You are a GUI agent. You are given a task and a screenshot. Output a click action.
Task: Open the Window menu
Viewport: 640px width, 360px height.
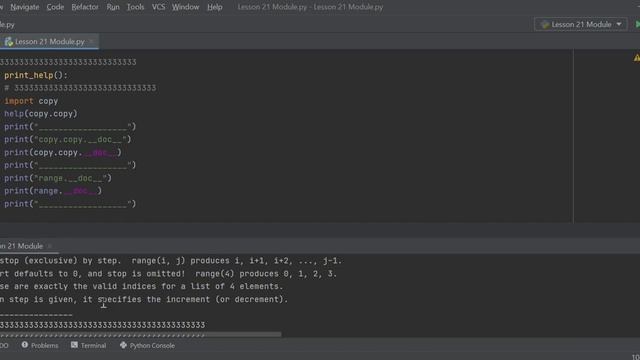[x=185, y=7]
